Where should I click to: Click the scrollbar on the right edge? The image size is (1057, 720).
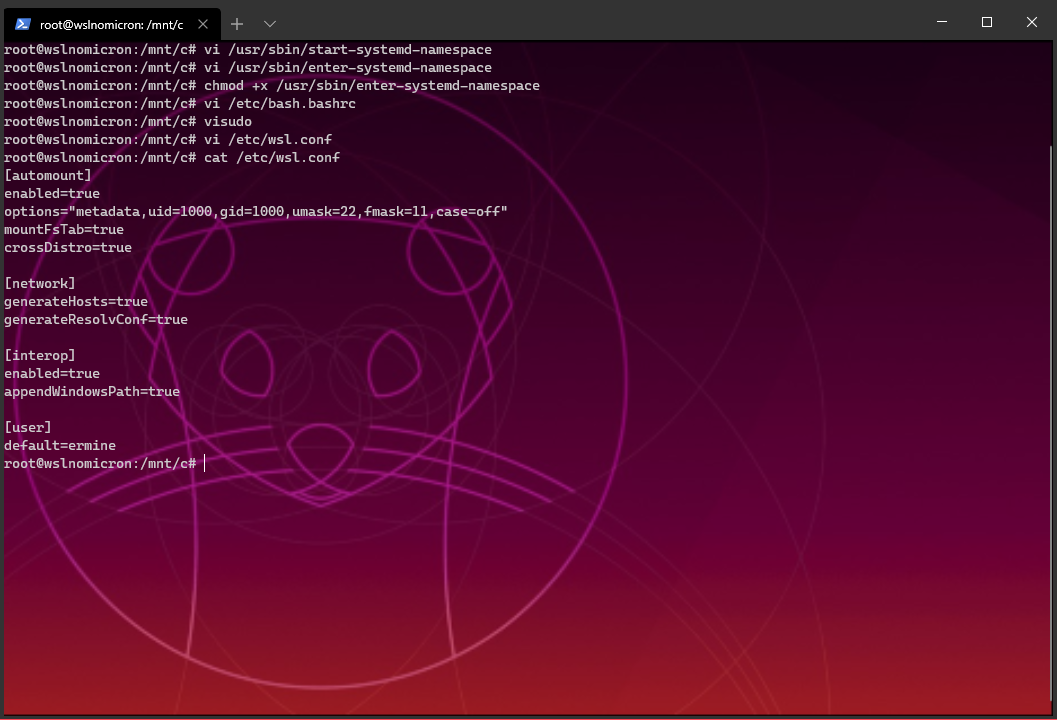point(1051,300)
